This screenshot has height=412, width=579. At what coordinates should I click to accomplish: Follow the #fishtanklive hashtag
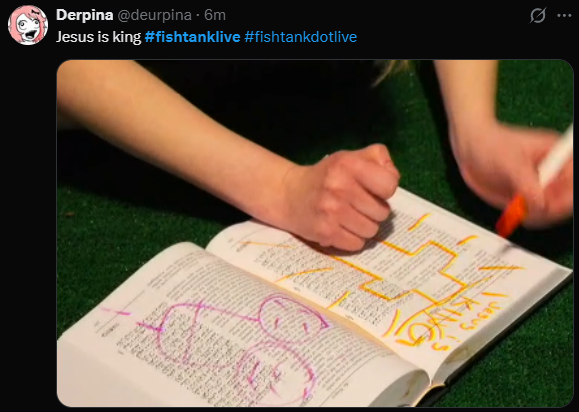point(192,37)
